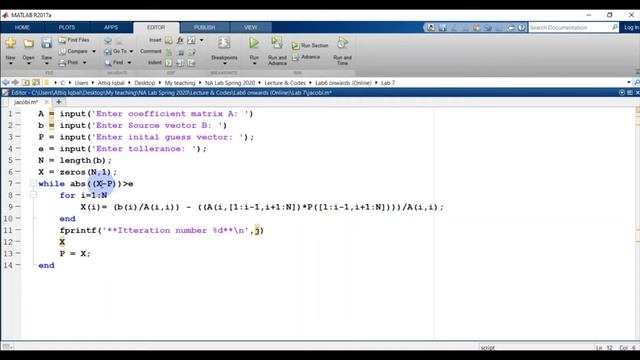The height and width of the screenshot is (360, 640).
Task: Click the Smart Indent icon
Action: (169, 63)
